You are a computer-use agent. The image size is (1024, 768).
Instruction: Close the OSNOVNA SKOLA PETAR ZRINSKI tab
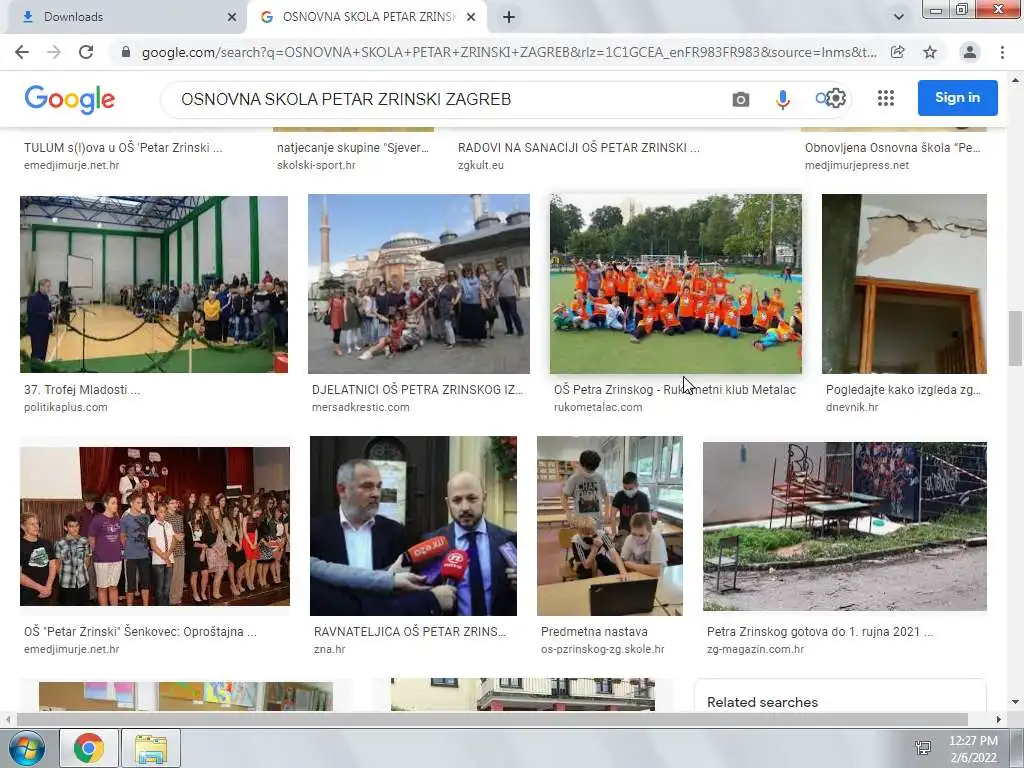click(471, 17)
